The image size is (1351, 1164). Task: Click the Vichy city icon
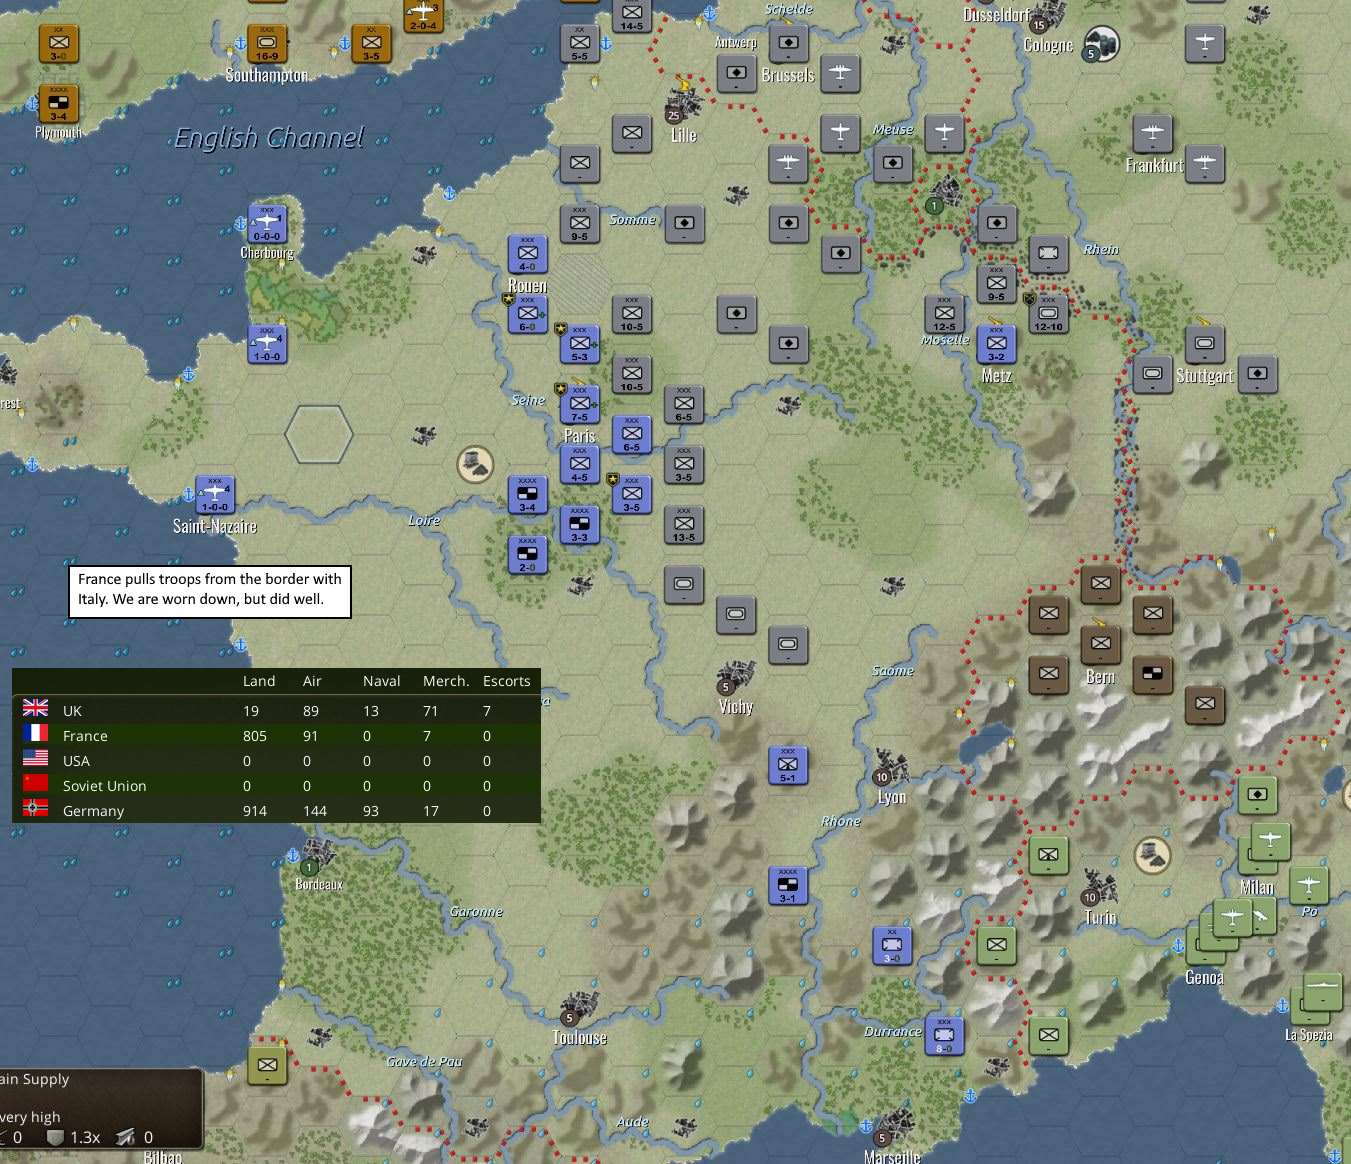click(x=736, y=677)
